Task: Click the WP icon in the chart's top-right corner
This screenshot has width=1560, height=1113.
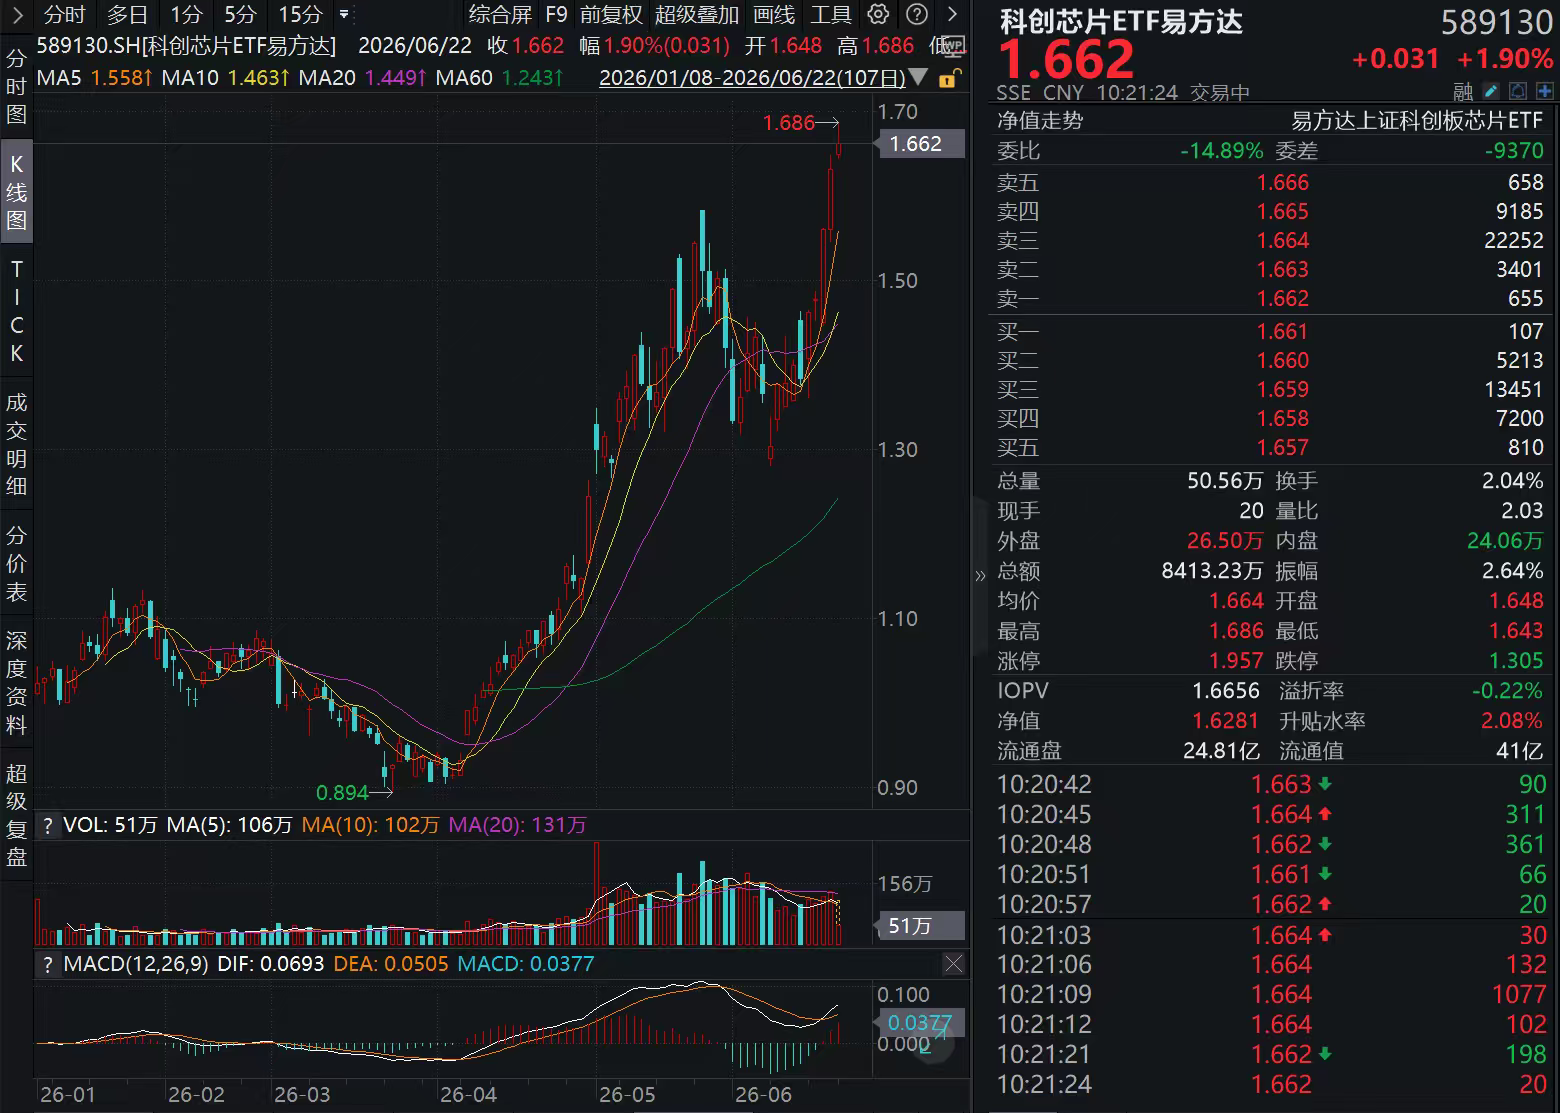Action: click(952, 45)
